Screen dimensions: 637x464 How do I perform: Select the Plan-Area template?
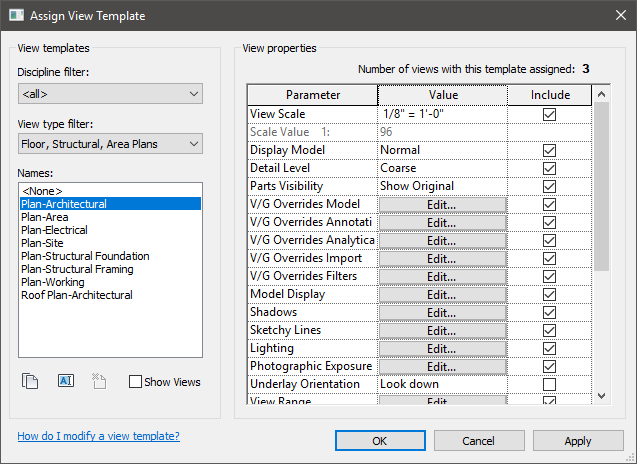click(110, 217)
